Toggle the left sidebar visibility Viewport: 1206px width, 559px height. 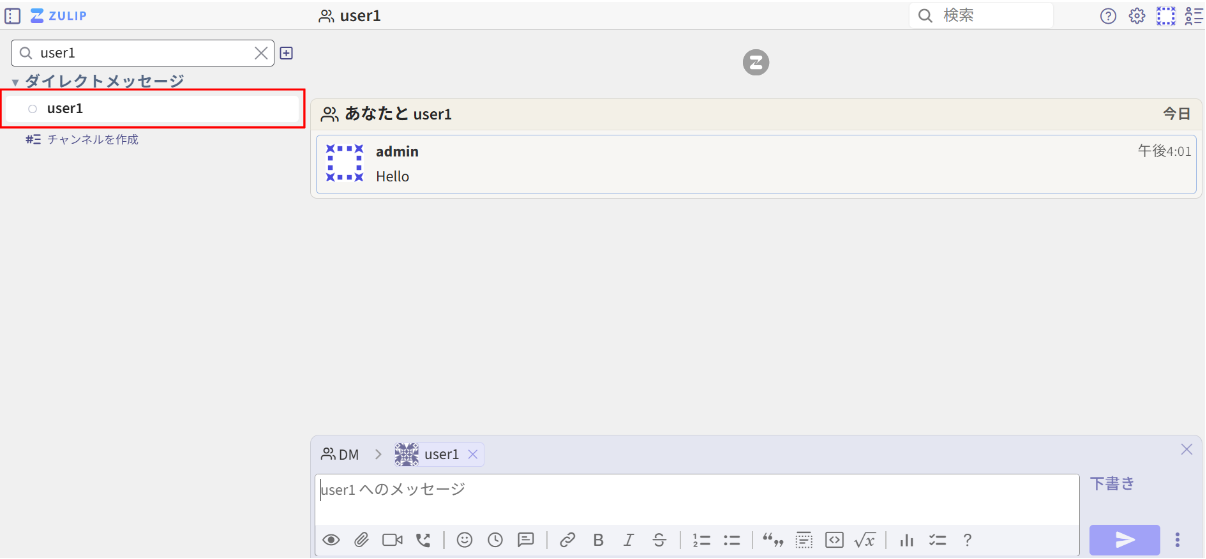(13, 15)
